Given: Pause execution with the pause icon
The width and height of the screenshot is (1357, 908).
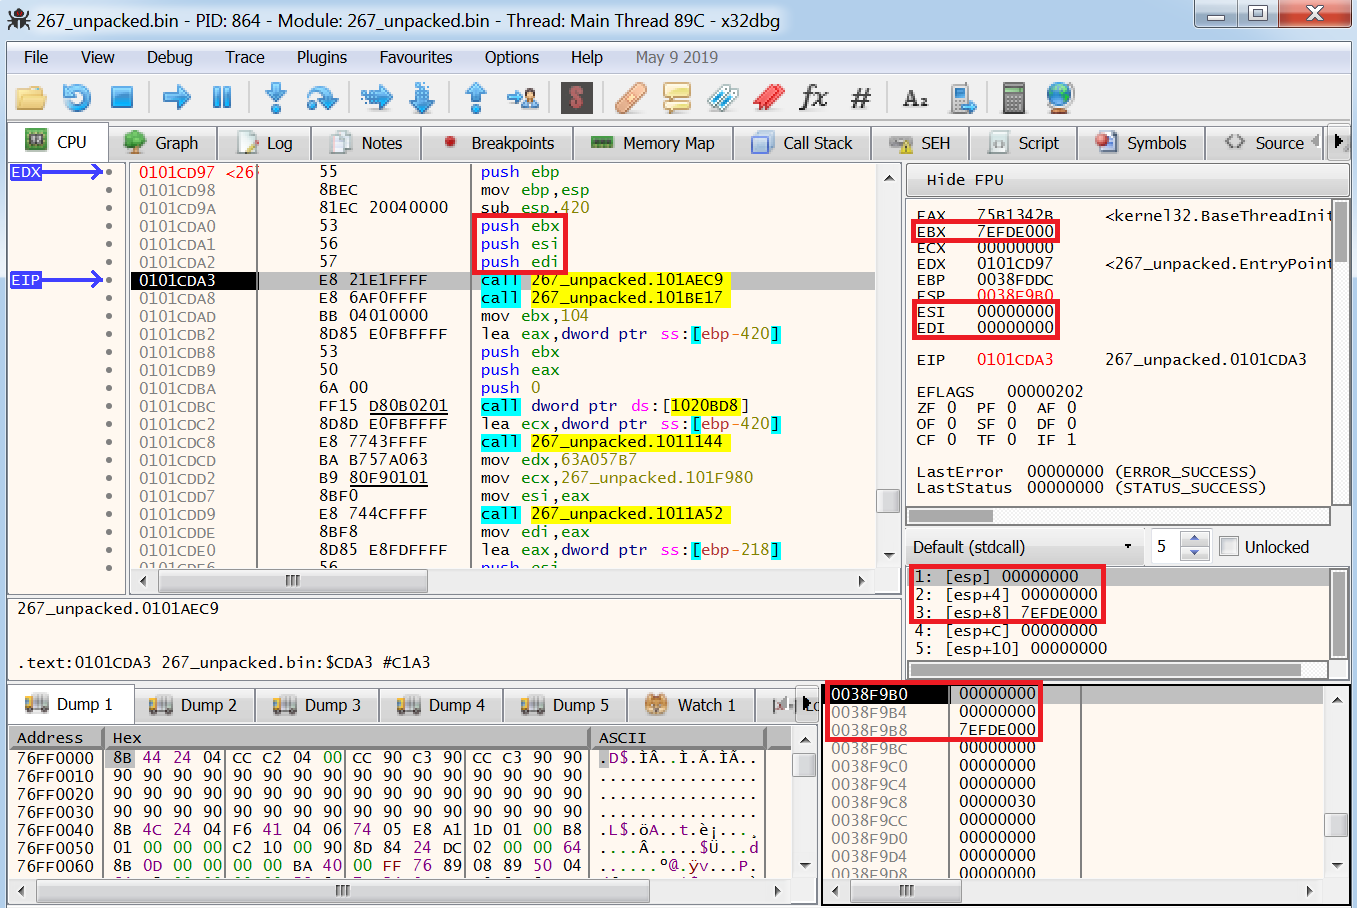Looking at the screenshot, I should tap(222, 98).
